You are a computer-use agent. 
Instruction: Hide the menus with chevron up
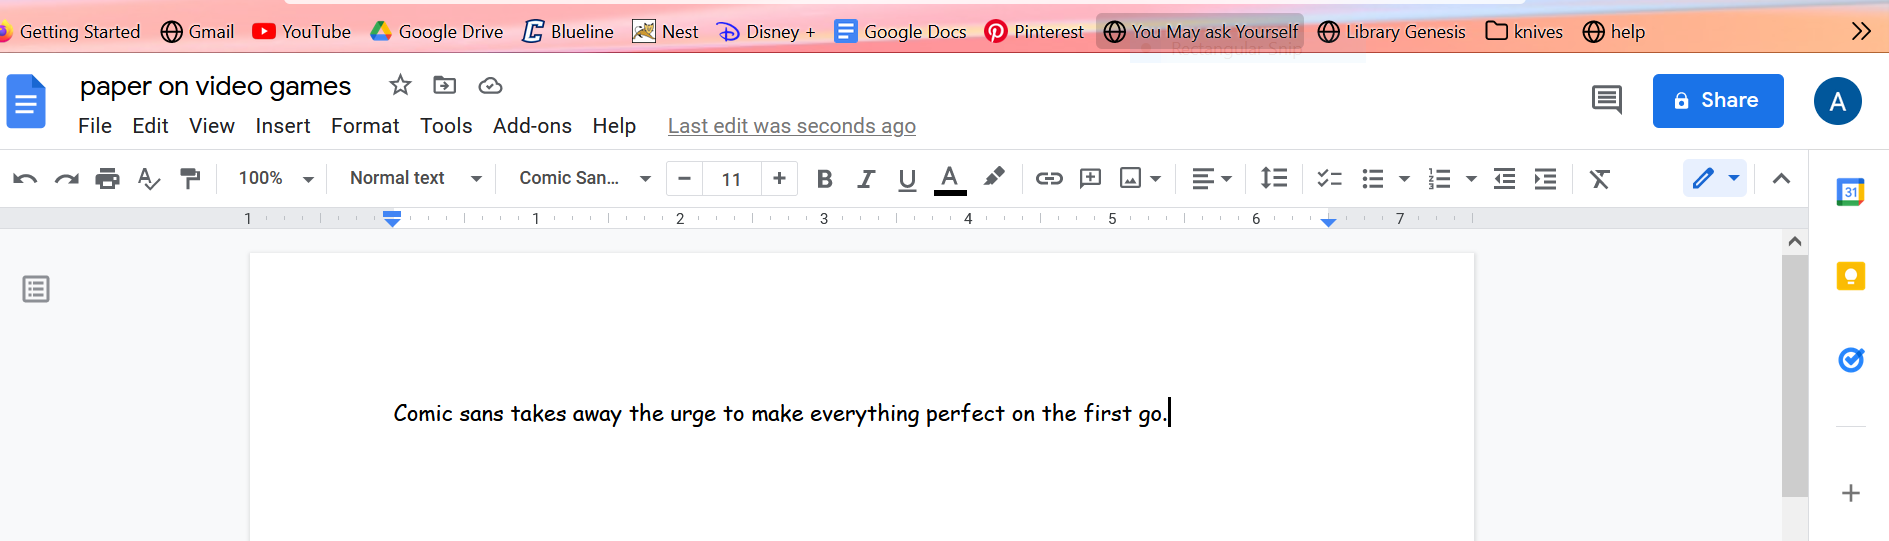[x=1781, y=179]
